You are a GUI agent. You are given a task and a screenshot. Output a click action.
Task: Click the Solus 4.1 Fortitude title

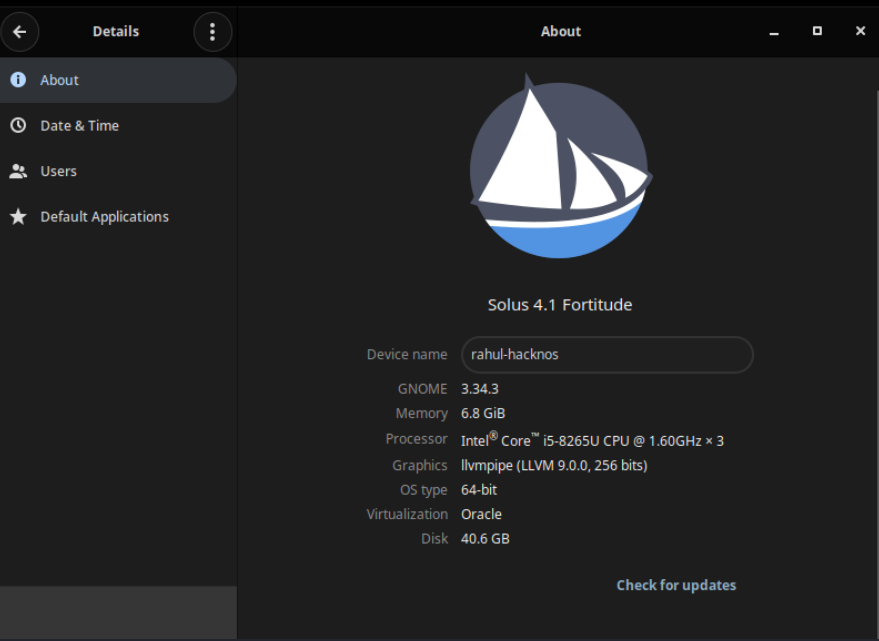pos(559,305)
